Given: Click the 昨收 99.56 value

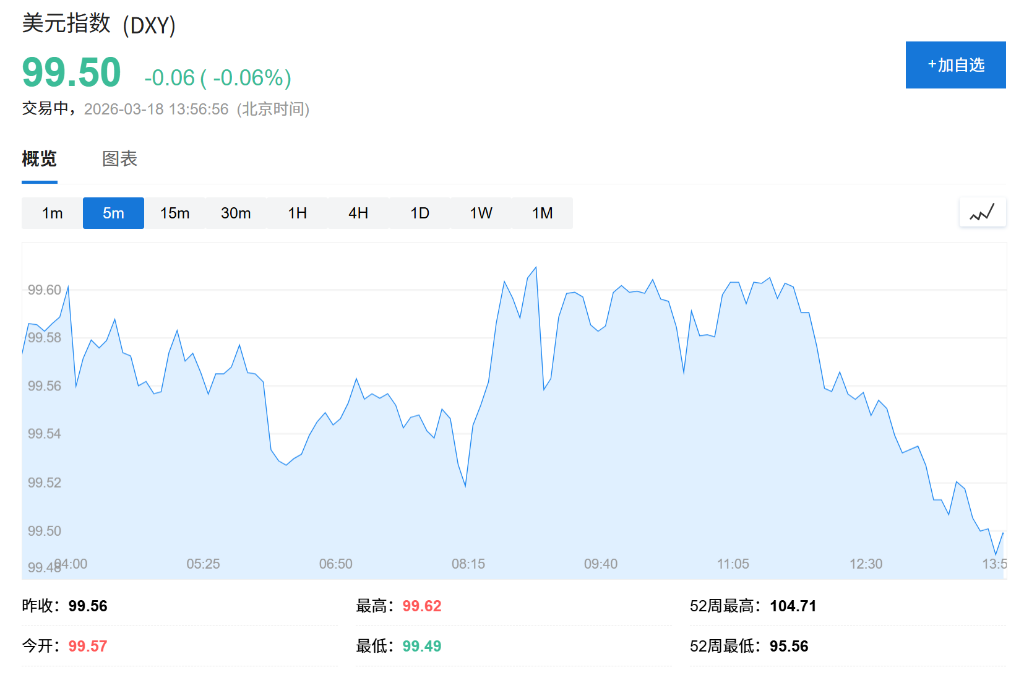Looking at the screenshot, I should pyautogui.click(x=91, y=605).
